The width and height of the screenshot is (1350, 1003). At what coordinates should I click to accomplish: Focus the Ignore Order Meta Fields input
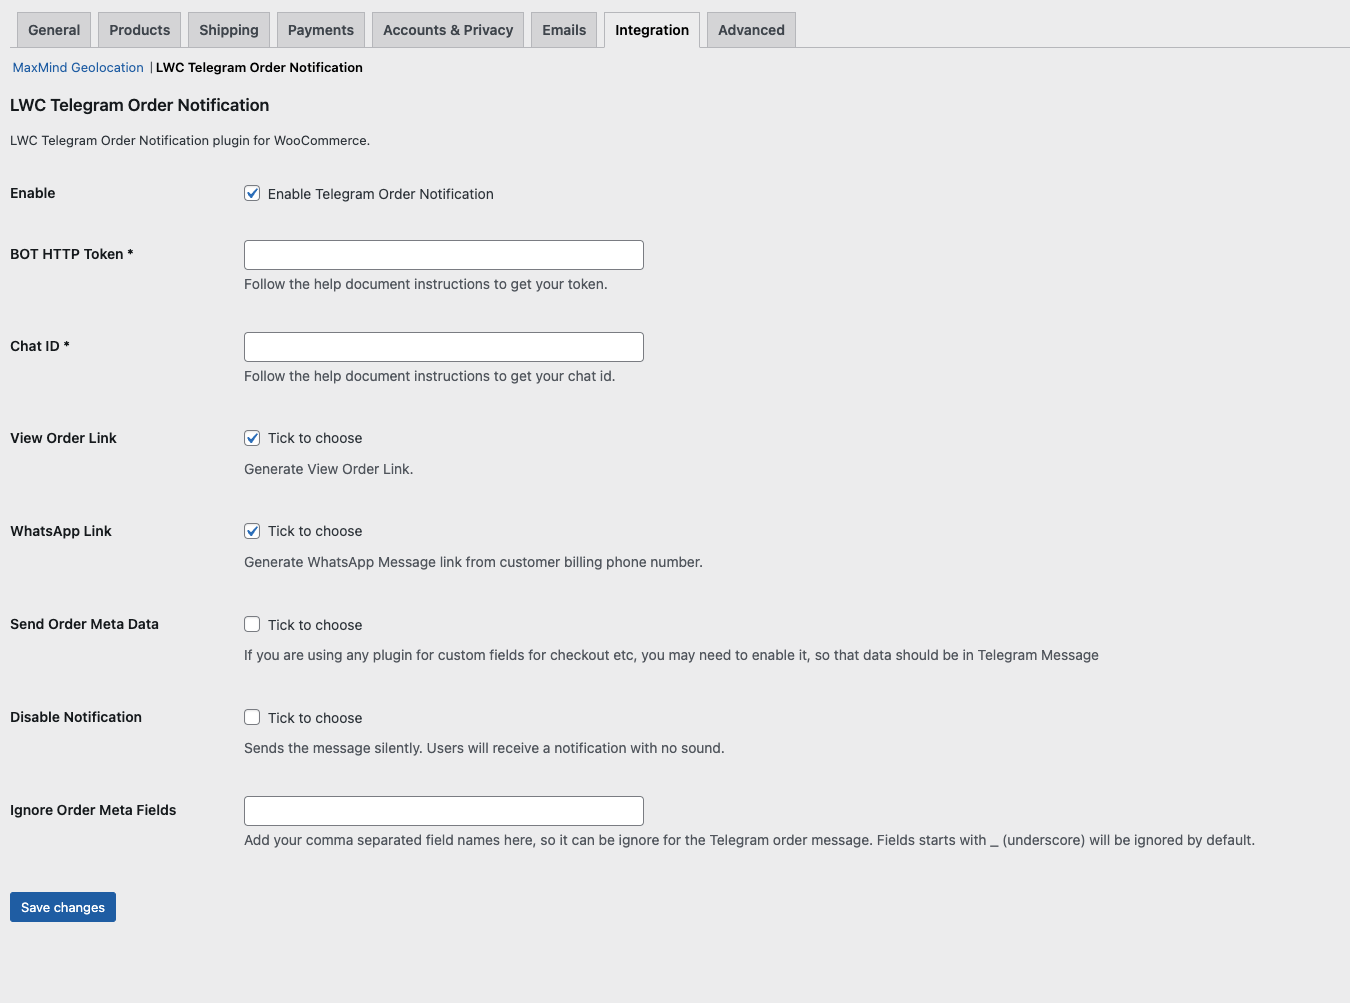pos(444,811)
